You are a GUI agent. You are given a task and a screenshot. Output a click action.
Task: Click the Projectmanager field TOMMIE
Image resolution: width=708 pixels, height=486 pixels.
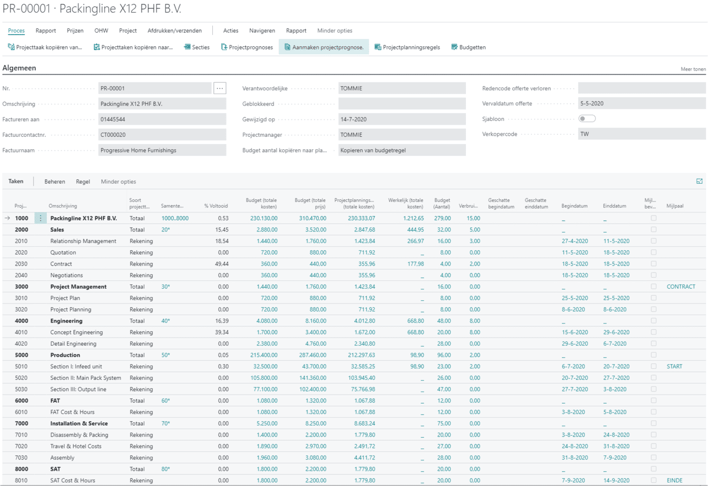(x=402, y=135)
